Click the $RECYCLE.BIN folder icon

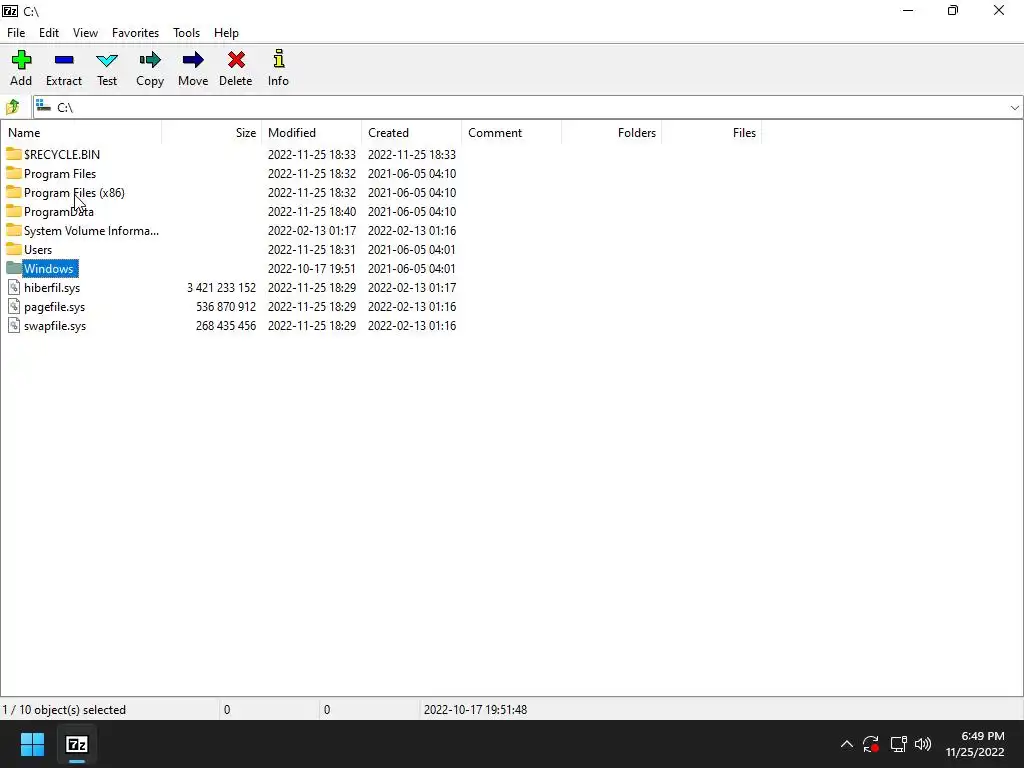[x=14, y=154]
